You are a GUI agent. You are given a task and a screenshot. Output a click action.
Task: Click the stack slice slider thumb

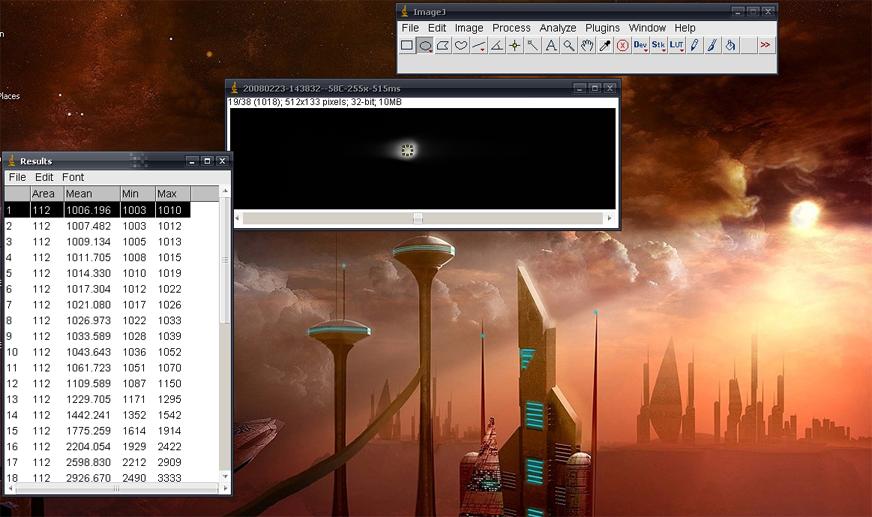pyautogui.click(x=418, y=218)
